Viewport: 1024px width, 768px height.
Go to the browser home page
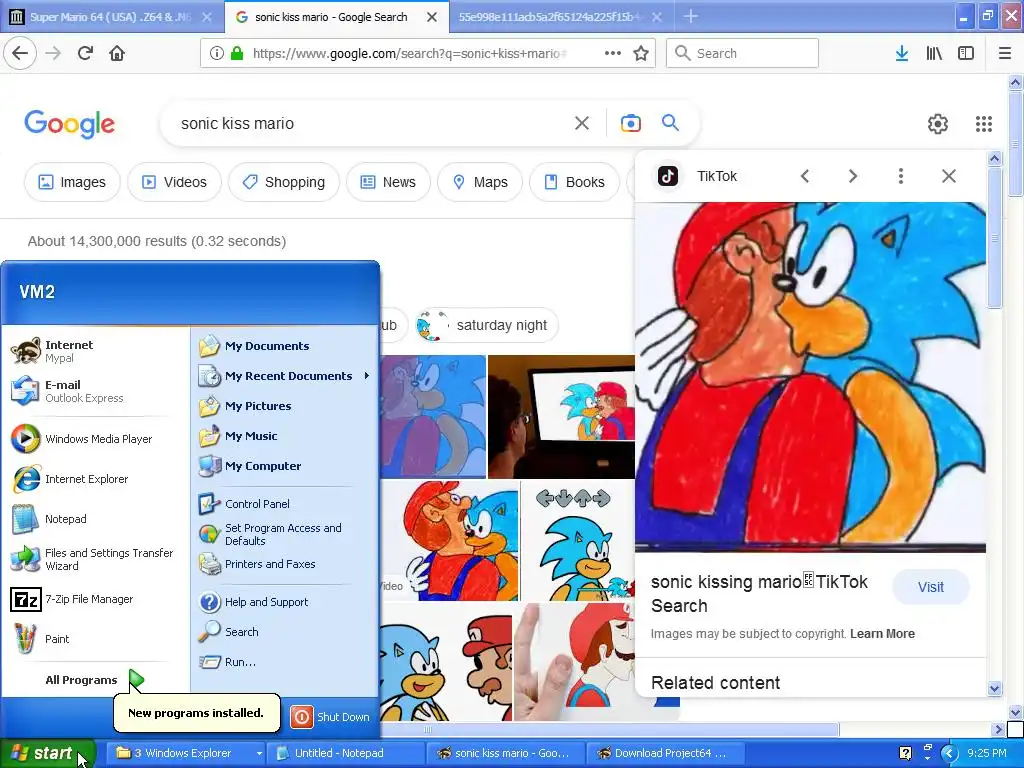pyautogui.click(x=117, y=53)
